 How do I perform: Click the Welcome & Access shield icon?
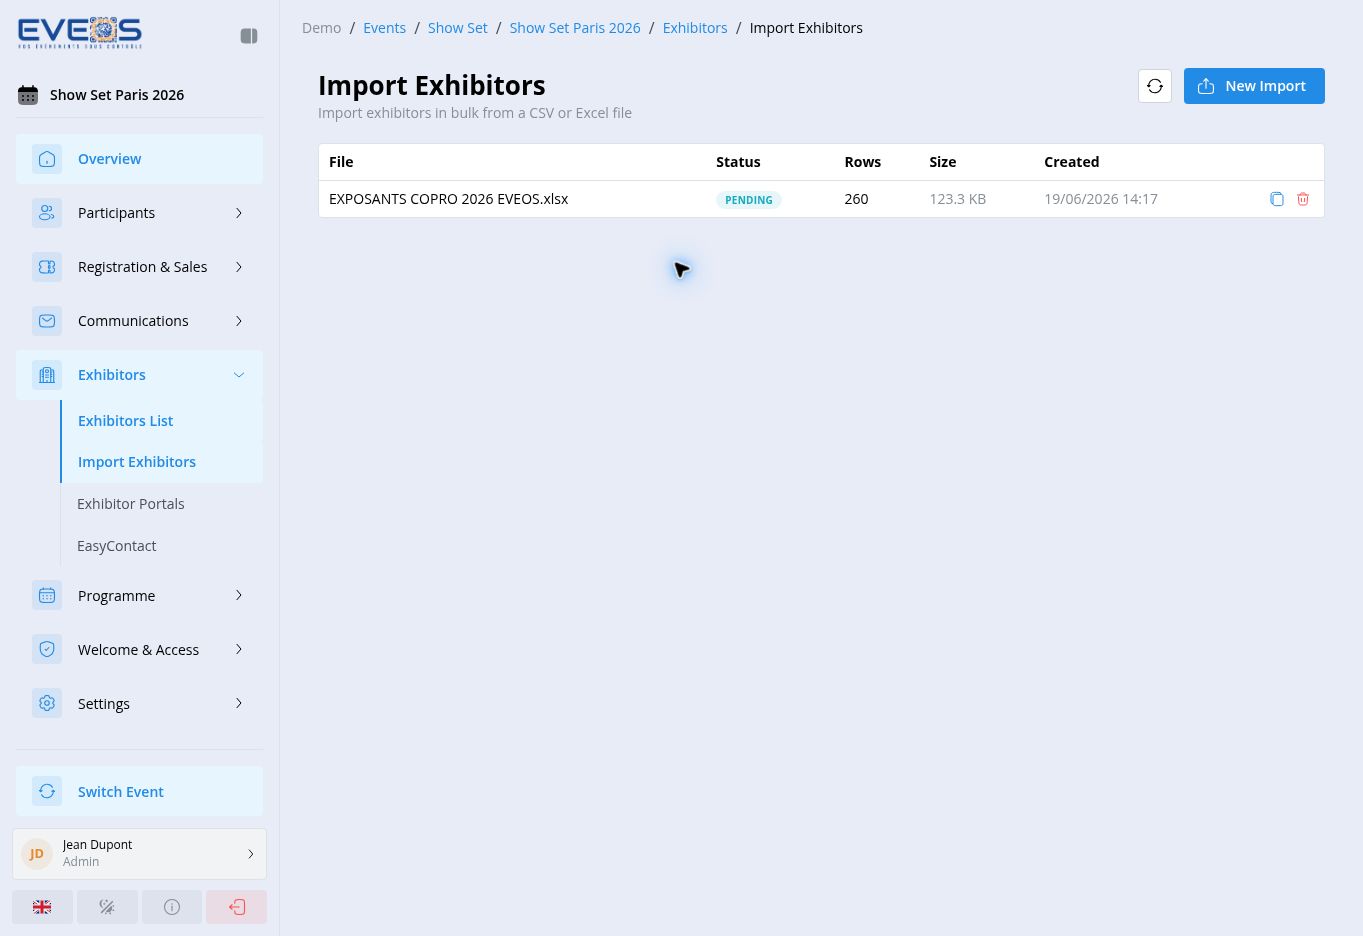tap(47, 650)
